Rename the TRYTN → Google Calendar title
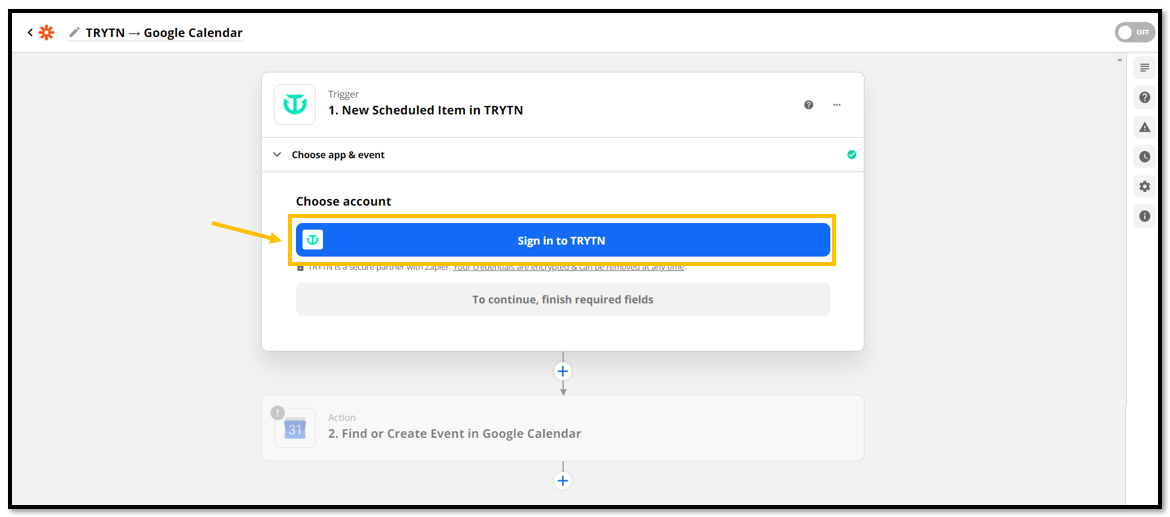Screen dimensions: 1170x517 tap(163, 33)
